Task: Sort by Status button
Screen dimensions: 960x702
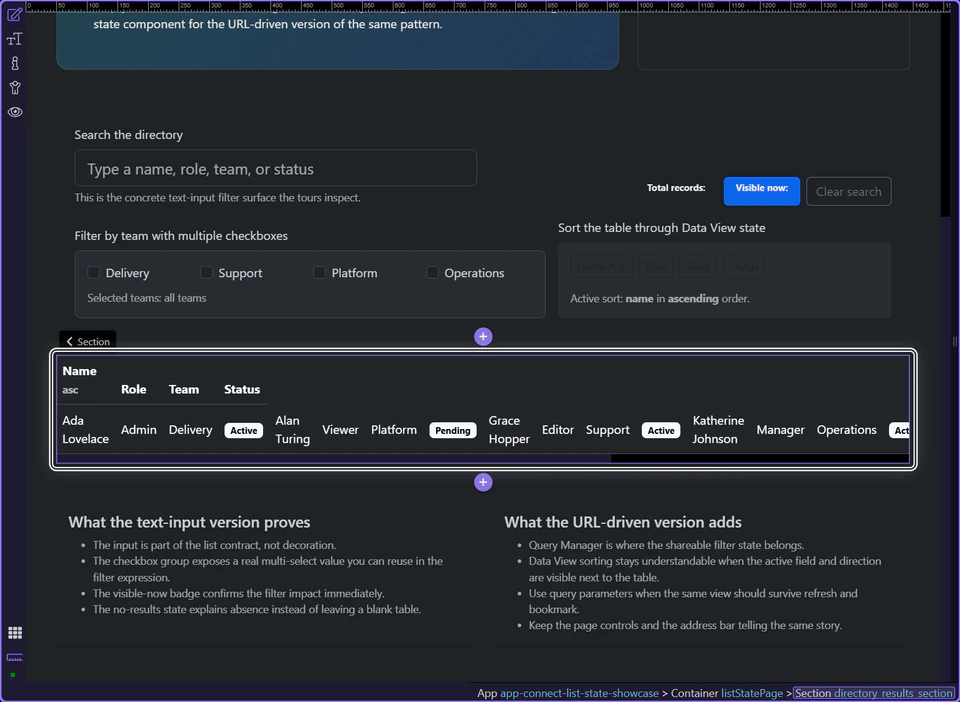Action: point(744,267)
